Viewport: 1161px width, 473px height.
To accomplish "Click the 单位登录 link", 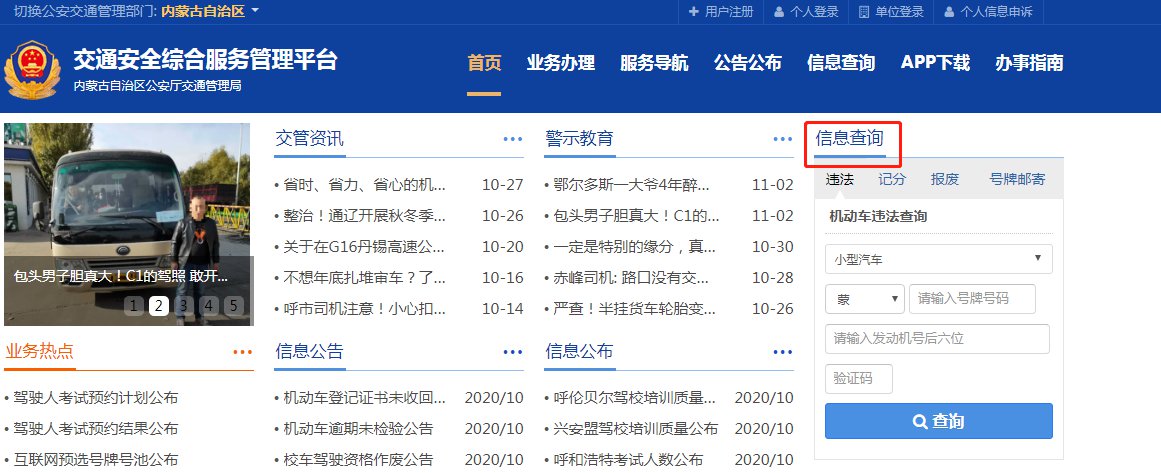I will (899, 12).
